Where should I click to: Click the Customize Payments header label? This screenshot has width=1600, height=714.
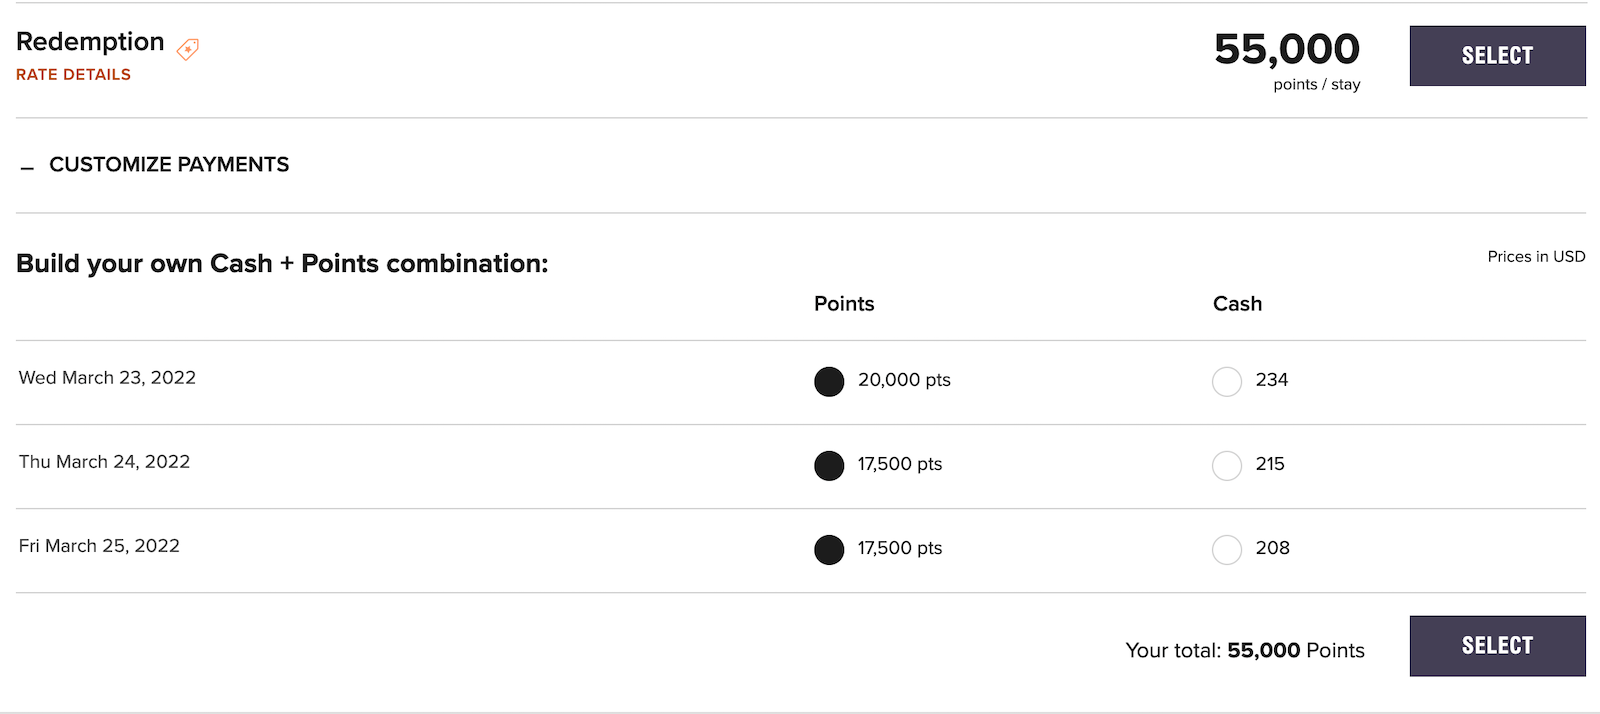click(x=169, y=164)
